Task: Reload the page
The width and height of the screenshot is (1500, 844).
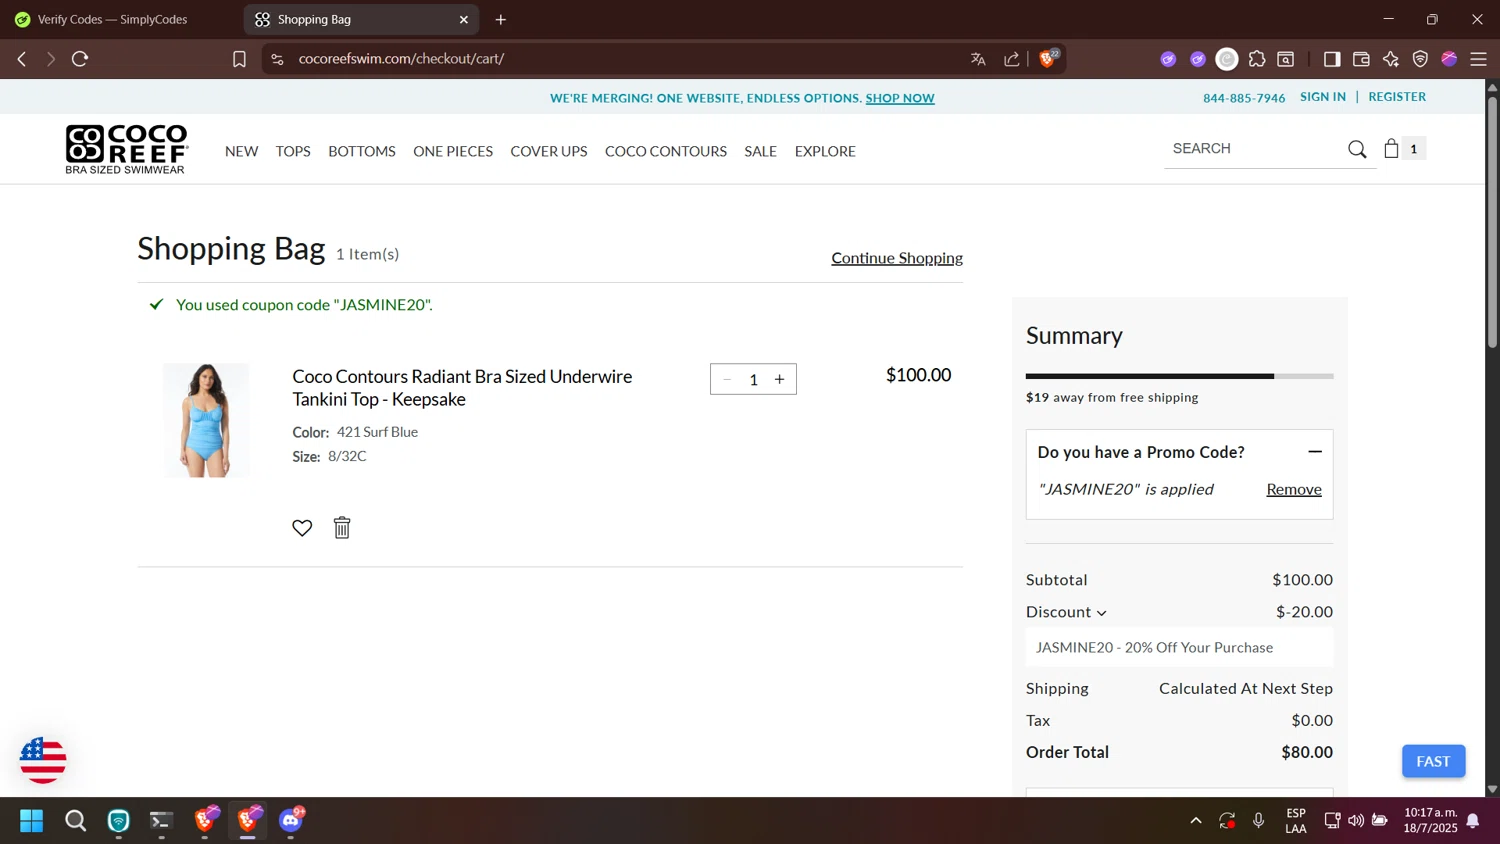Action: (x=80, y=59)
